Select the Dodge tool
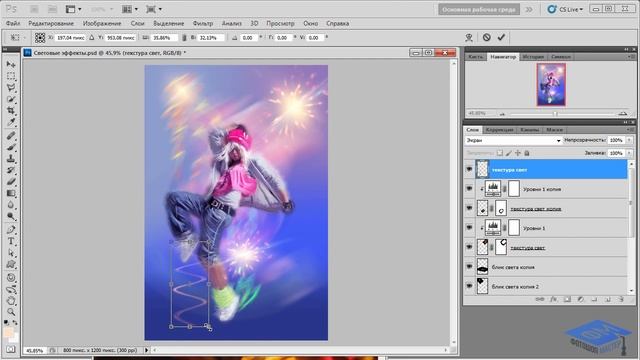 pos(11,216)
